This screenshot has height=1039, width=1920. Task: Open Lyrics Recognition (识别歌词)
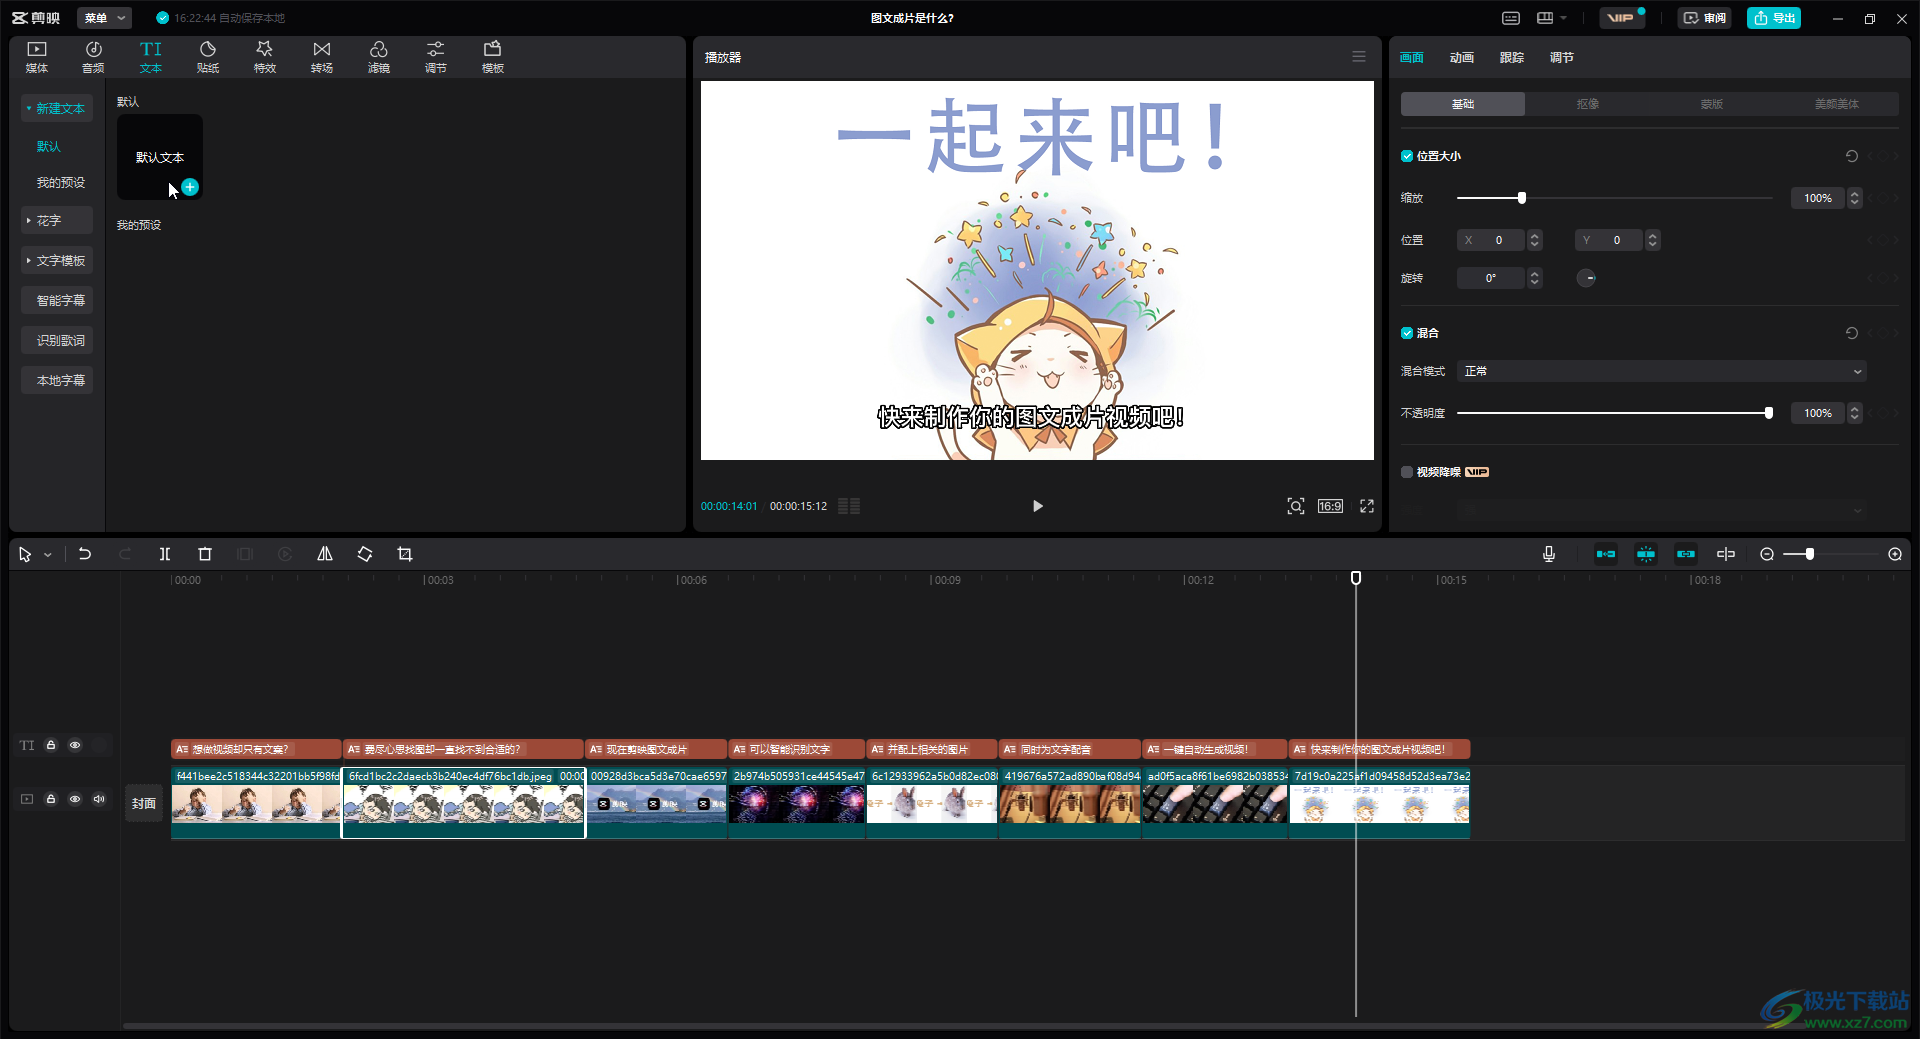point(57,340)
